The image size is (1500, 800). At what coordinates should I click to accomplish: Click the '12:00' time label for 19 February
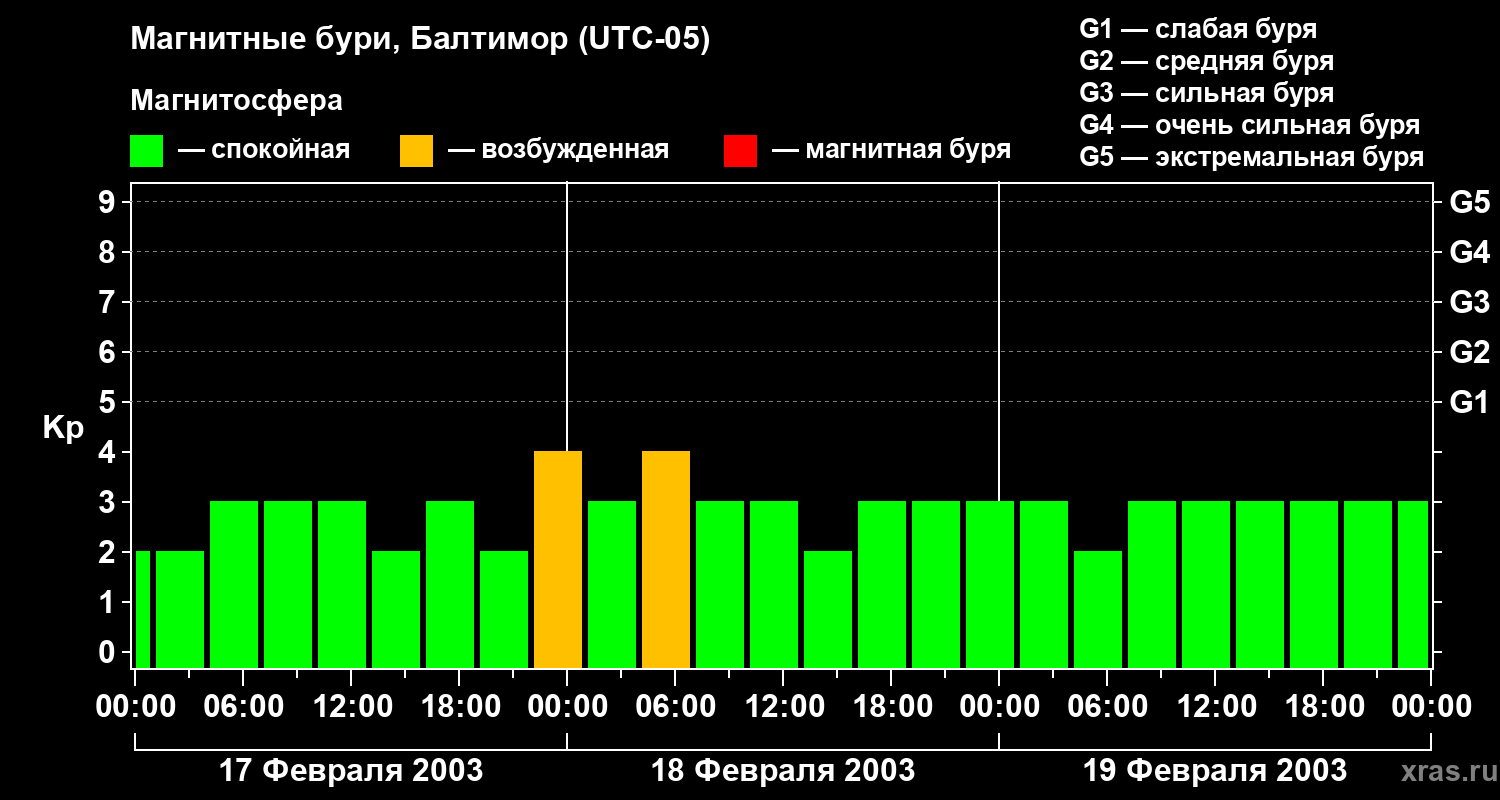[1215, 706]
